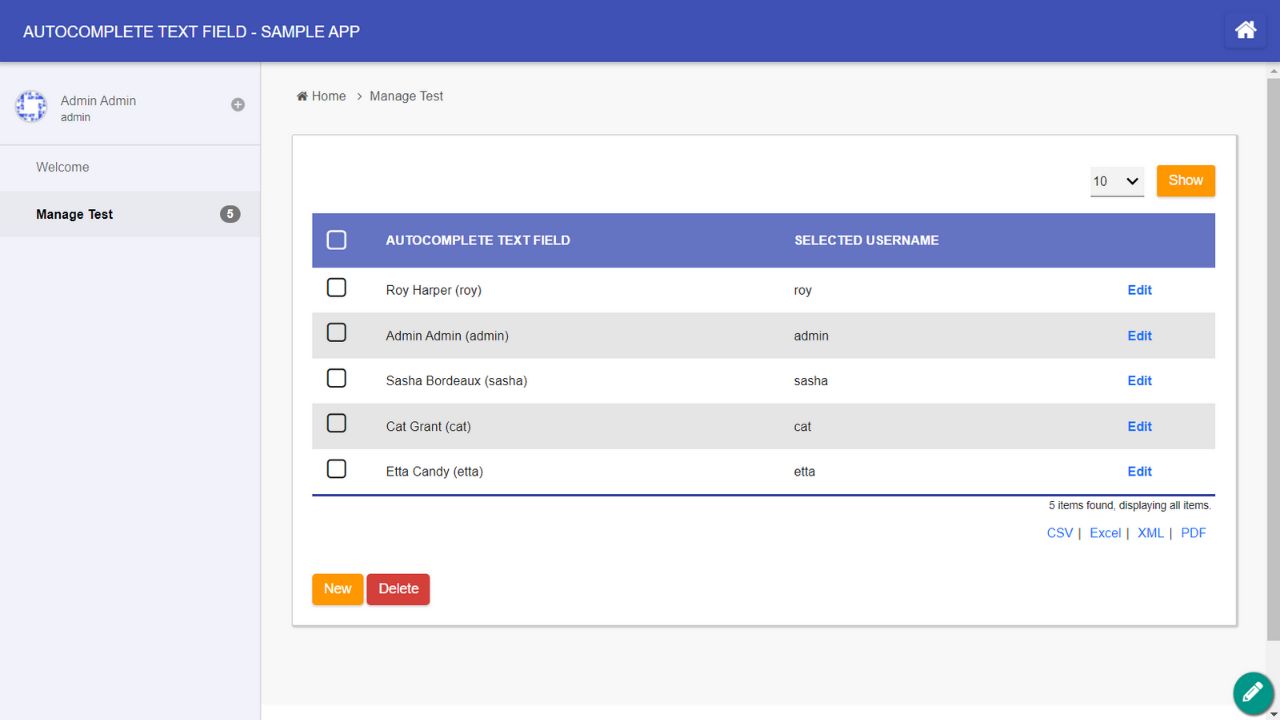1280x720 pixels.
Task: Click the home icon in the top bar
Action: pos(1245,30)
